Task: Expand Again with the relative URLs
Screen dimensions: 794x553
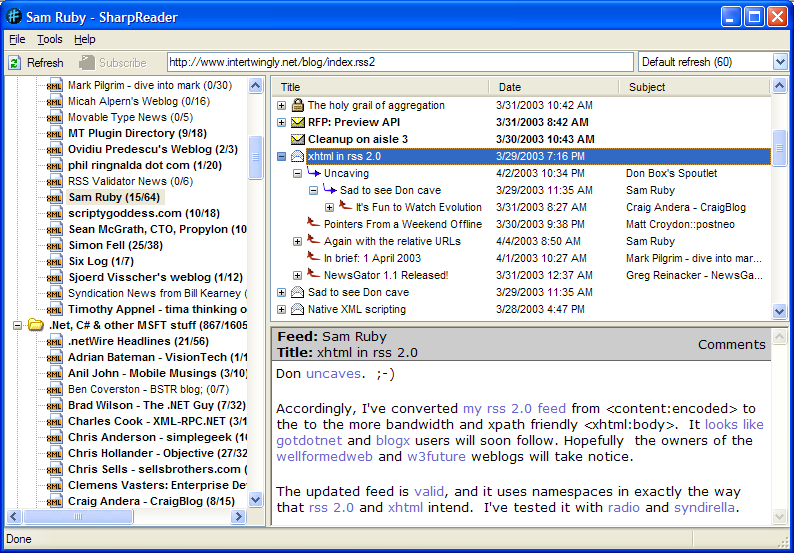Action: point(298,242)
